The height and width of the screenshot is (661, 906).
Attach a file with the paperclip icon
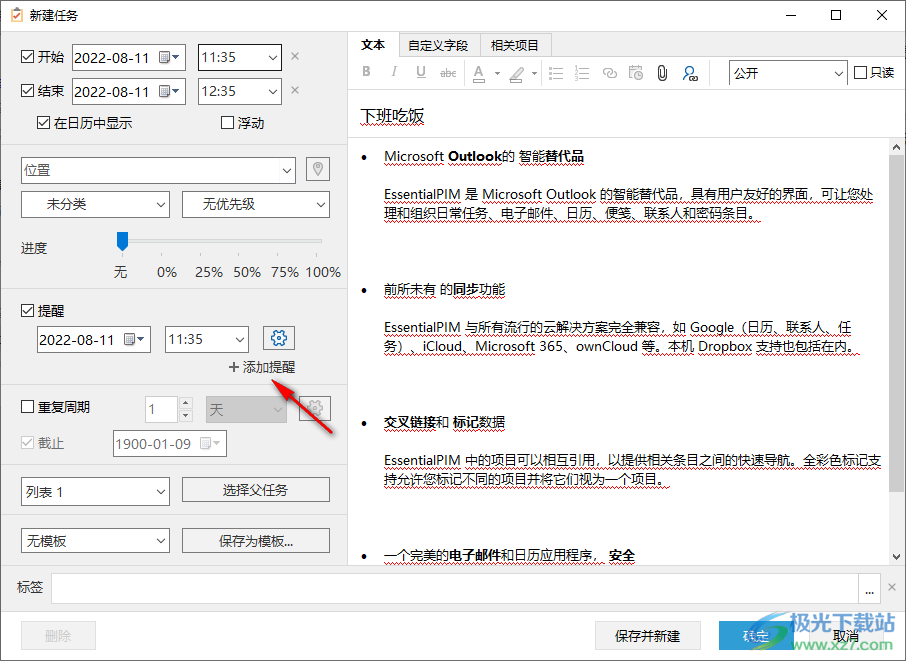pos(662,73)
